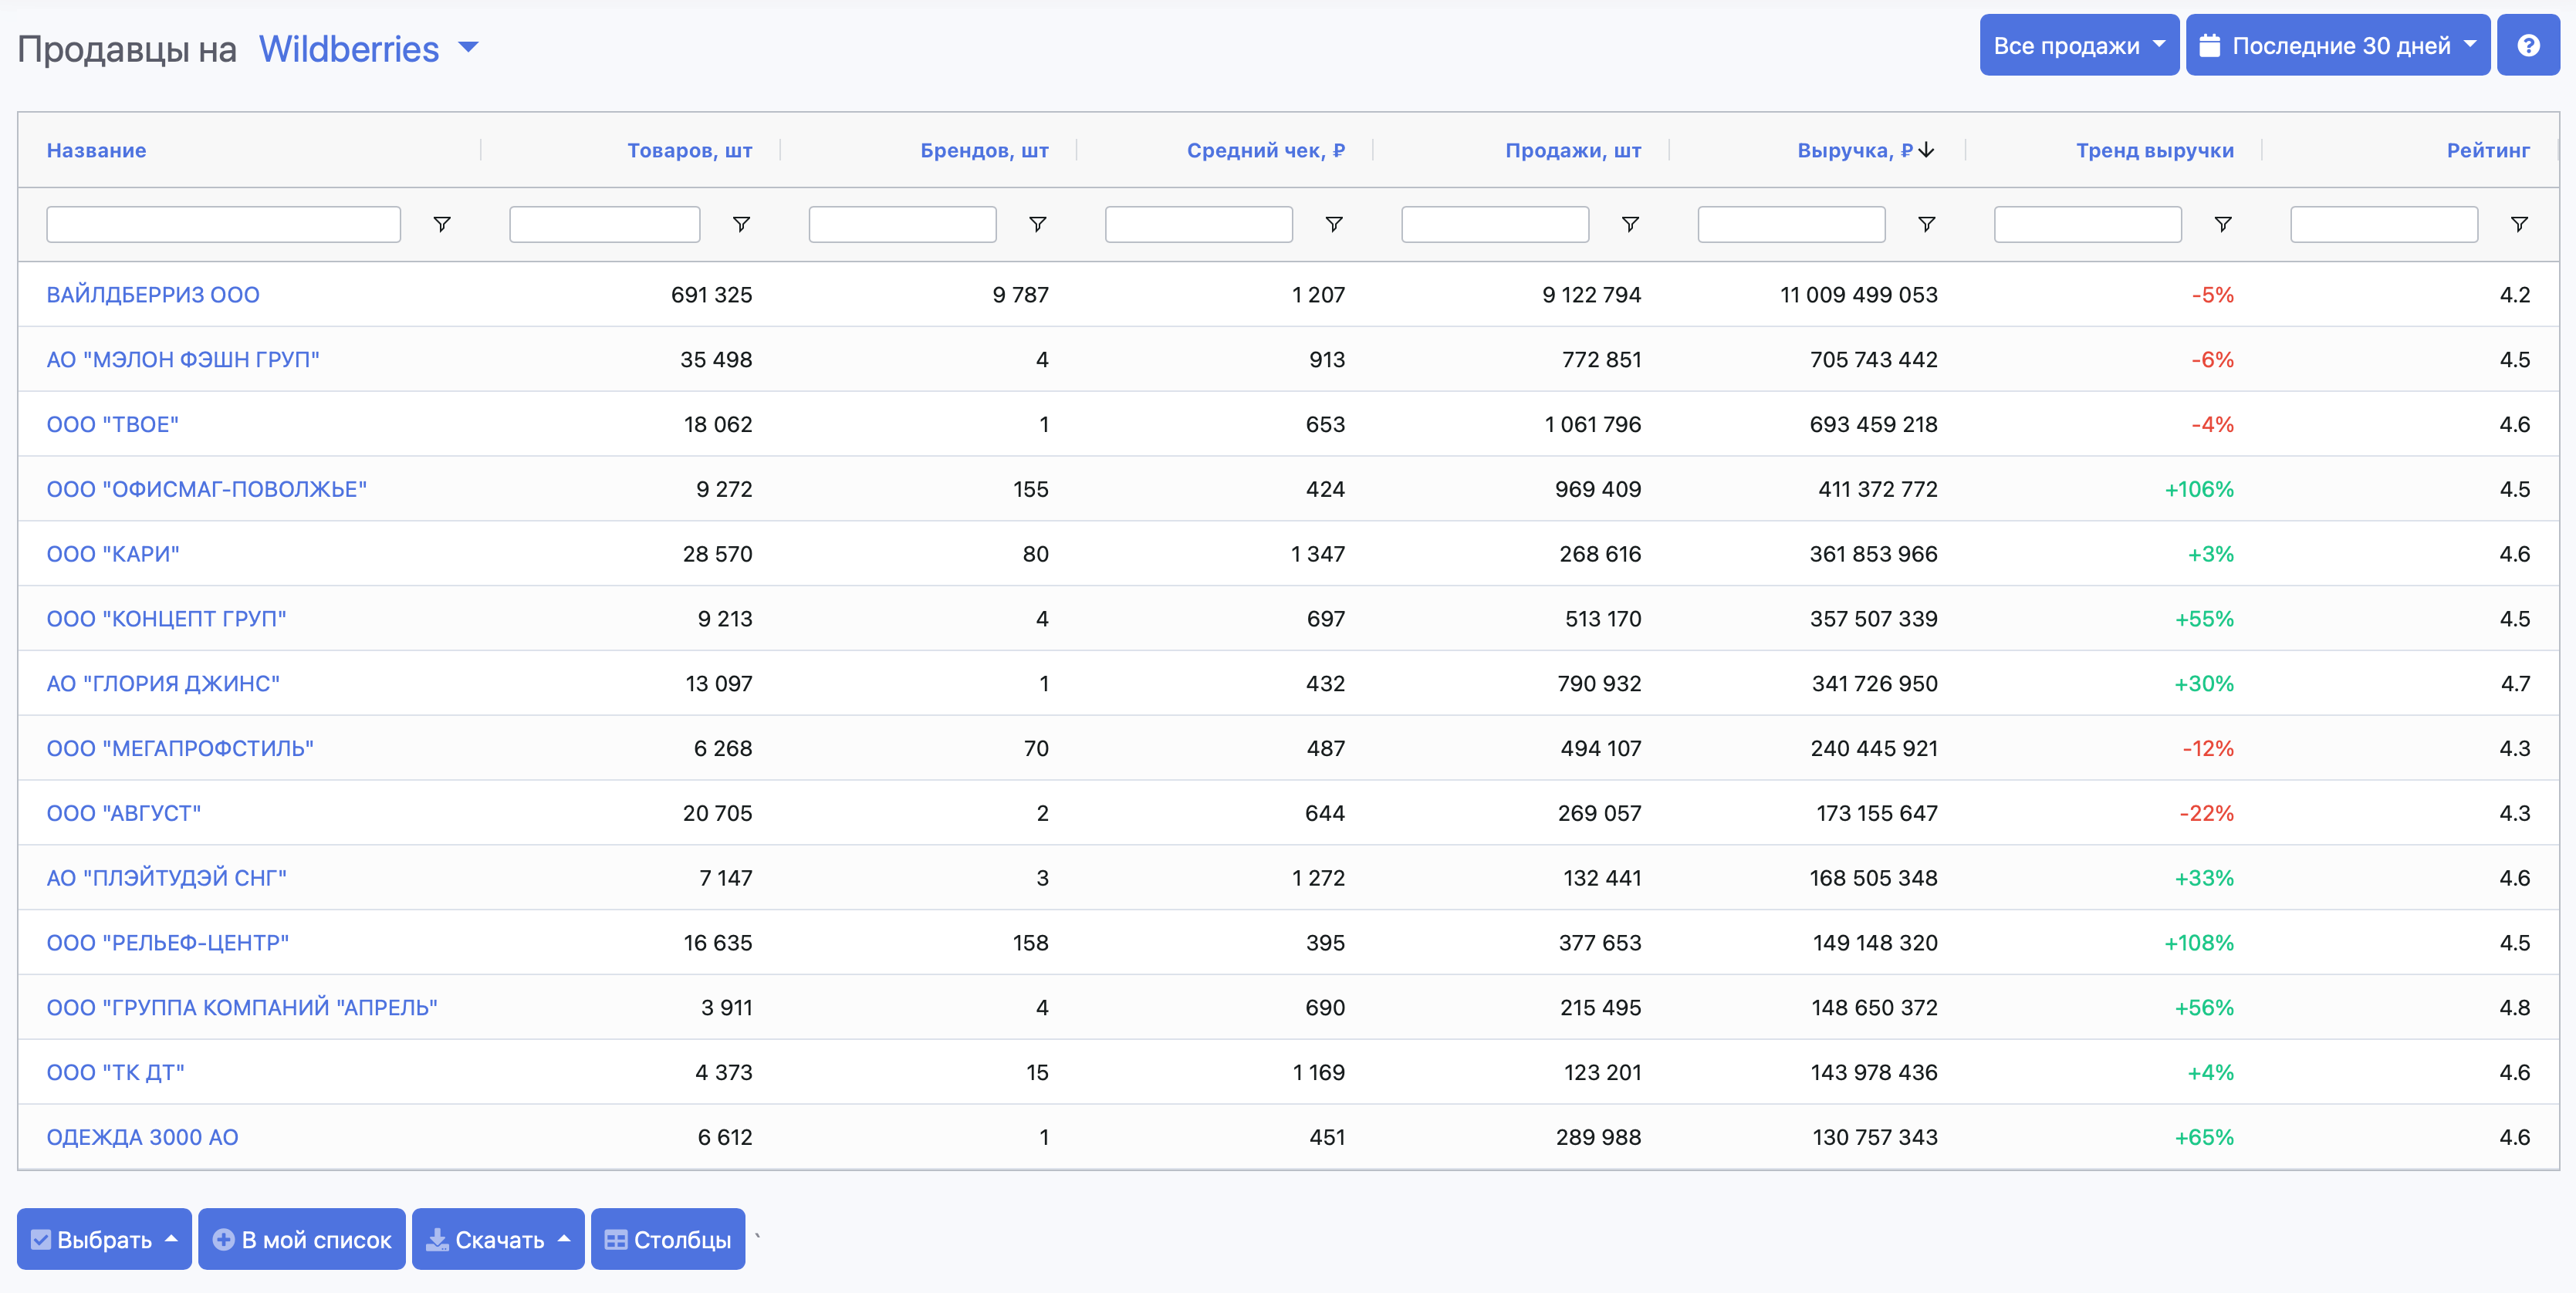
Task: Open filter icon for Средний чек column
Action: pyautogui.click(x=1334, y=224)
